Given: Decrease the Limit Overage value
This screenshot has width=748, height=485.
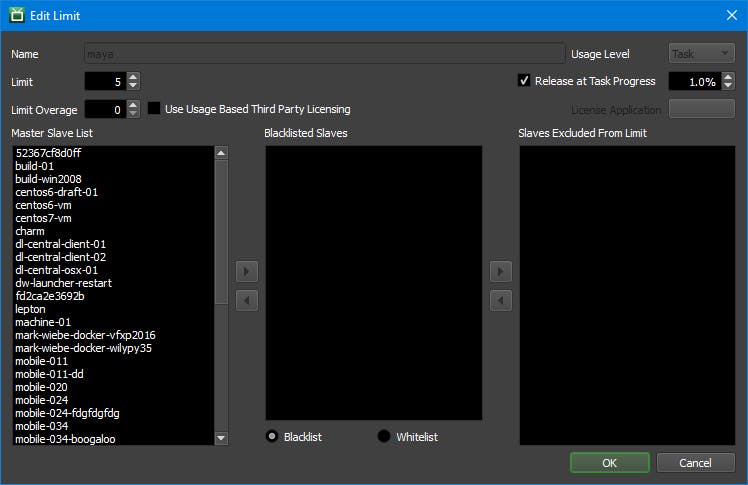Looking at the screenshot, I should coord(134,114).
